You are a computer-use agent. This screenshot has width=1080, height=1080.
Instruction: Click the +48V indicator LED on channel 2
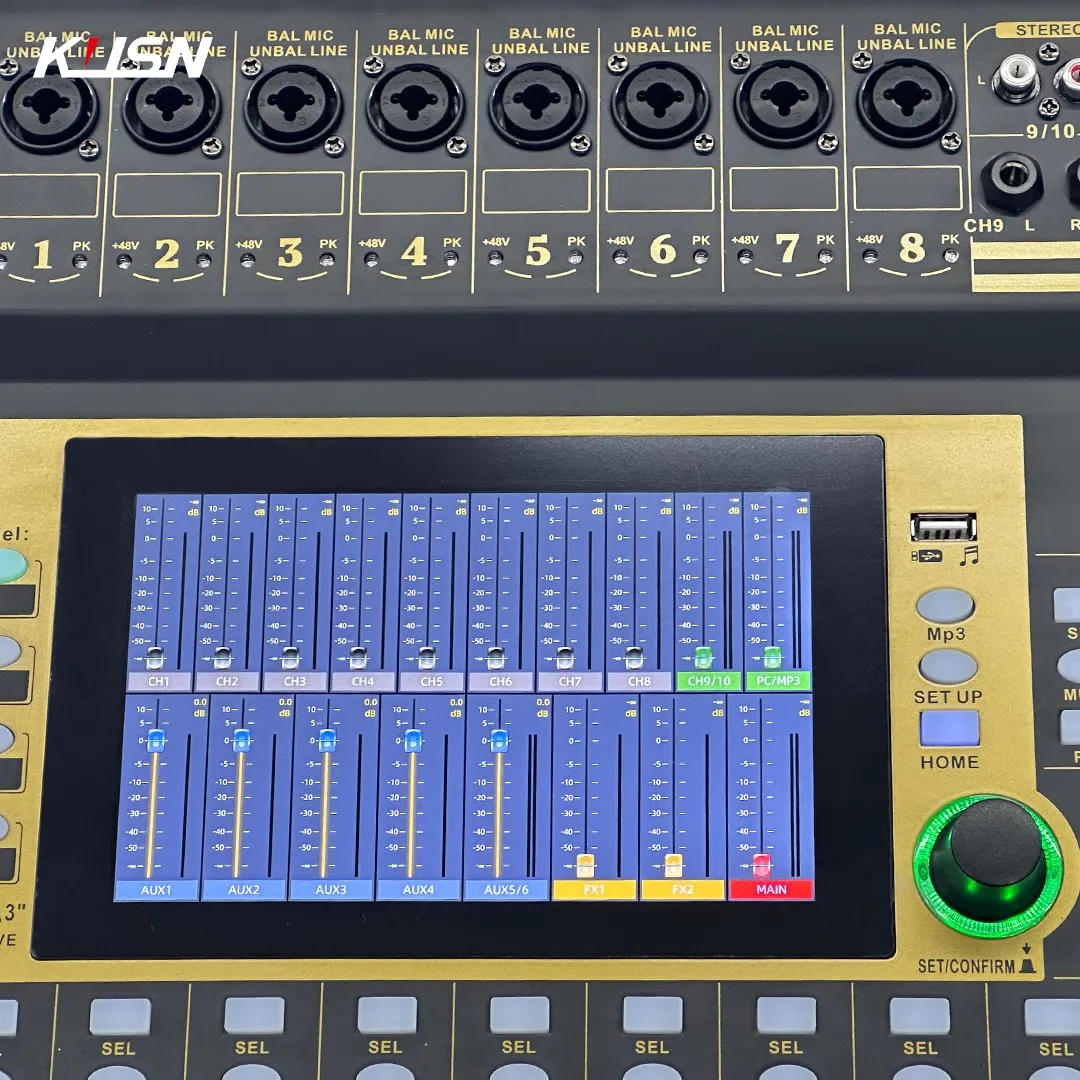pyautogui.click(x=124, y=262)
